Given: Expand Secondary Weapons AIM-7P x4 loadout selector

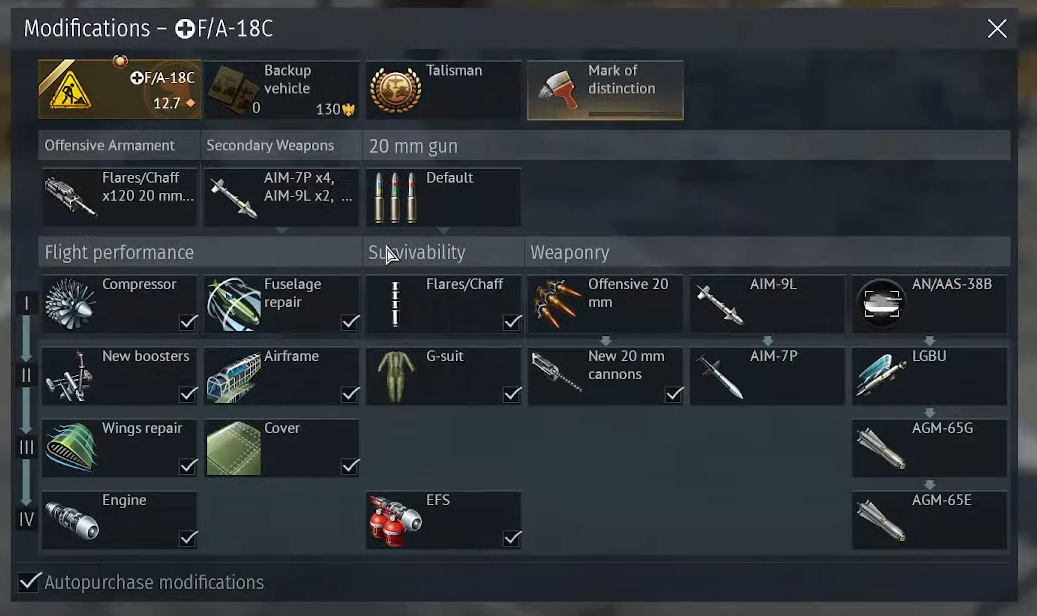Looking at the screenshot, I should click(x=282, y=197).
